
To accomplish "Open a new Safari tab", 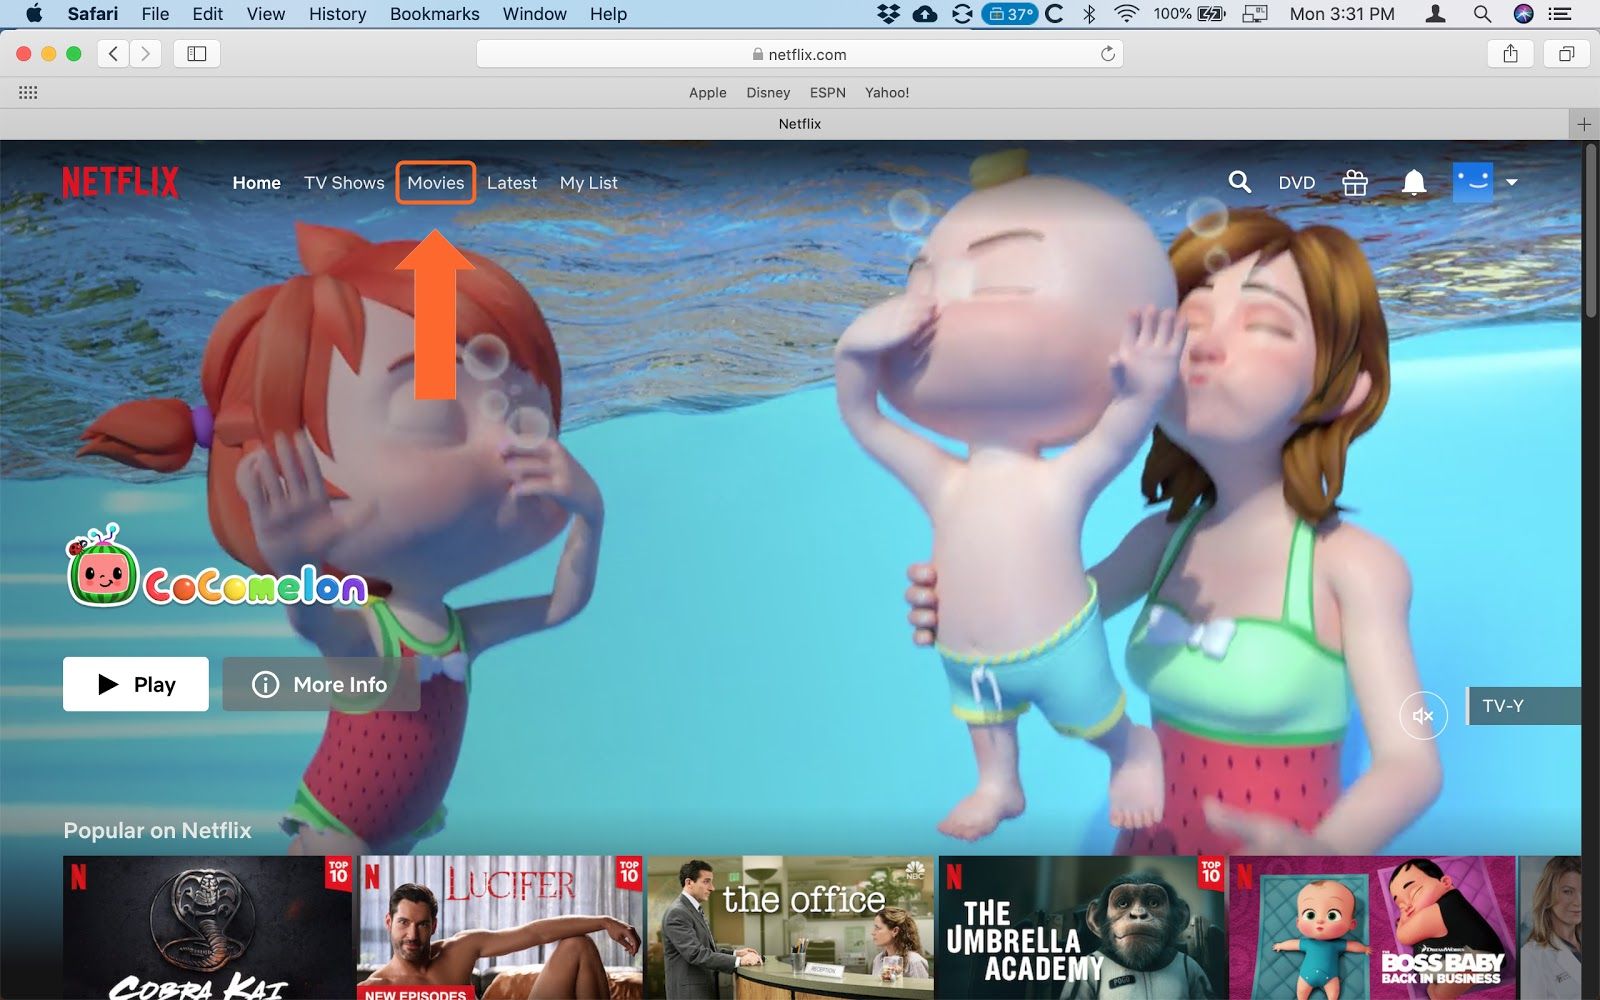I will coord(1584,124).
